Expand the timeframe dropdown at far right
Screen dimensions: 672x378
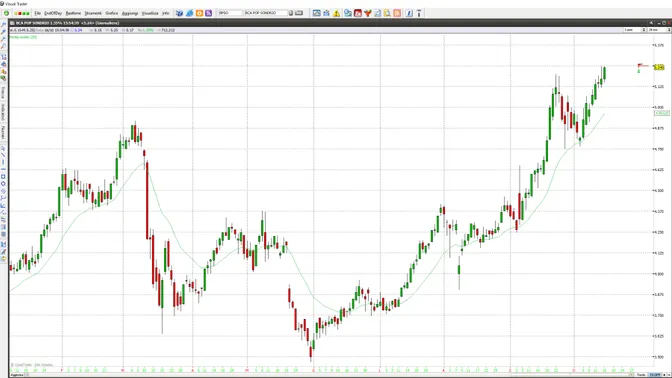(x=659, y=30)
